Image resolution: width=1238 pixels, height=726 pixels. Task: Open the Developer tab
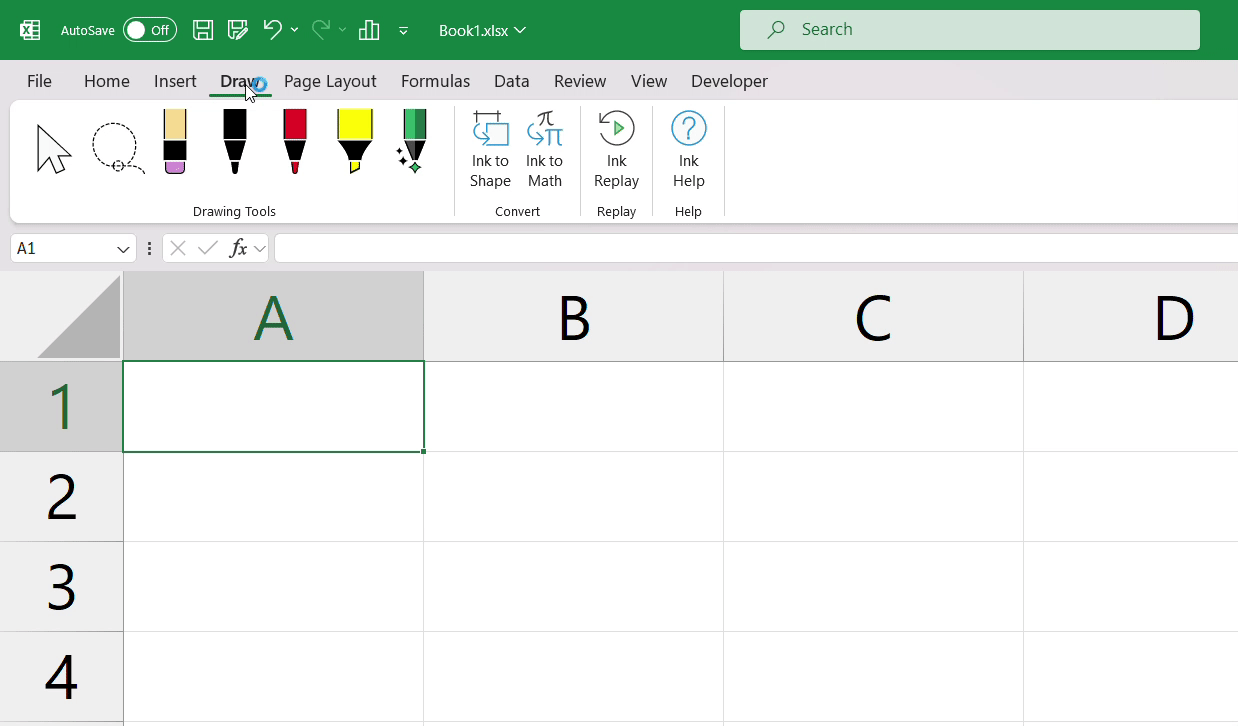pyautogui.click(x=729, y=81)
